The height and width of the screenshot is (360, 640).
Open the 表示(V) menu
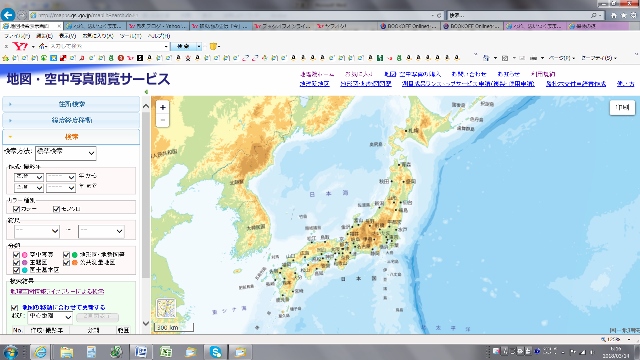coord(67,36)
